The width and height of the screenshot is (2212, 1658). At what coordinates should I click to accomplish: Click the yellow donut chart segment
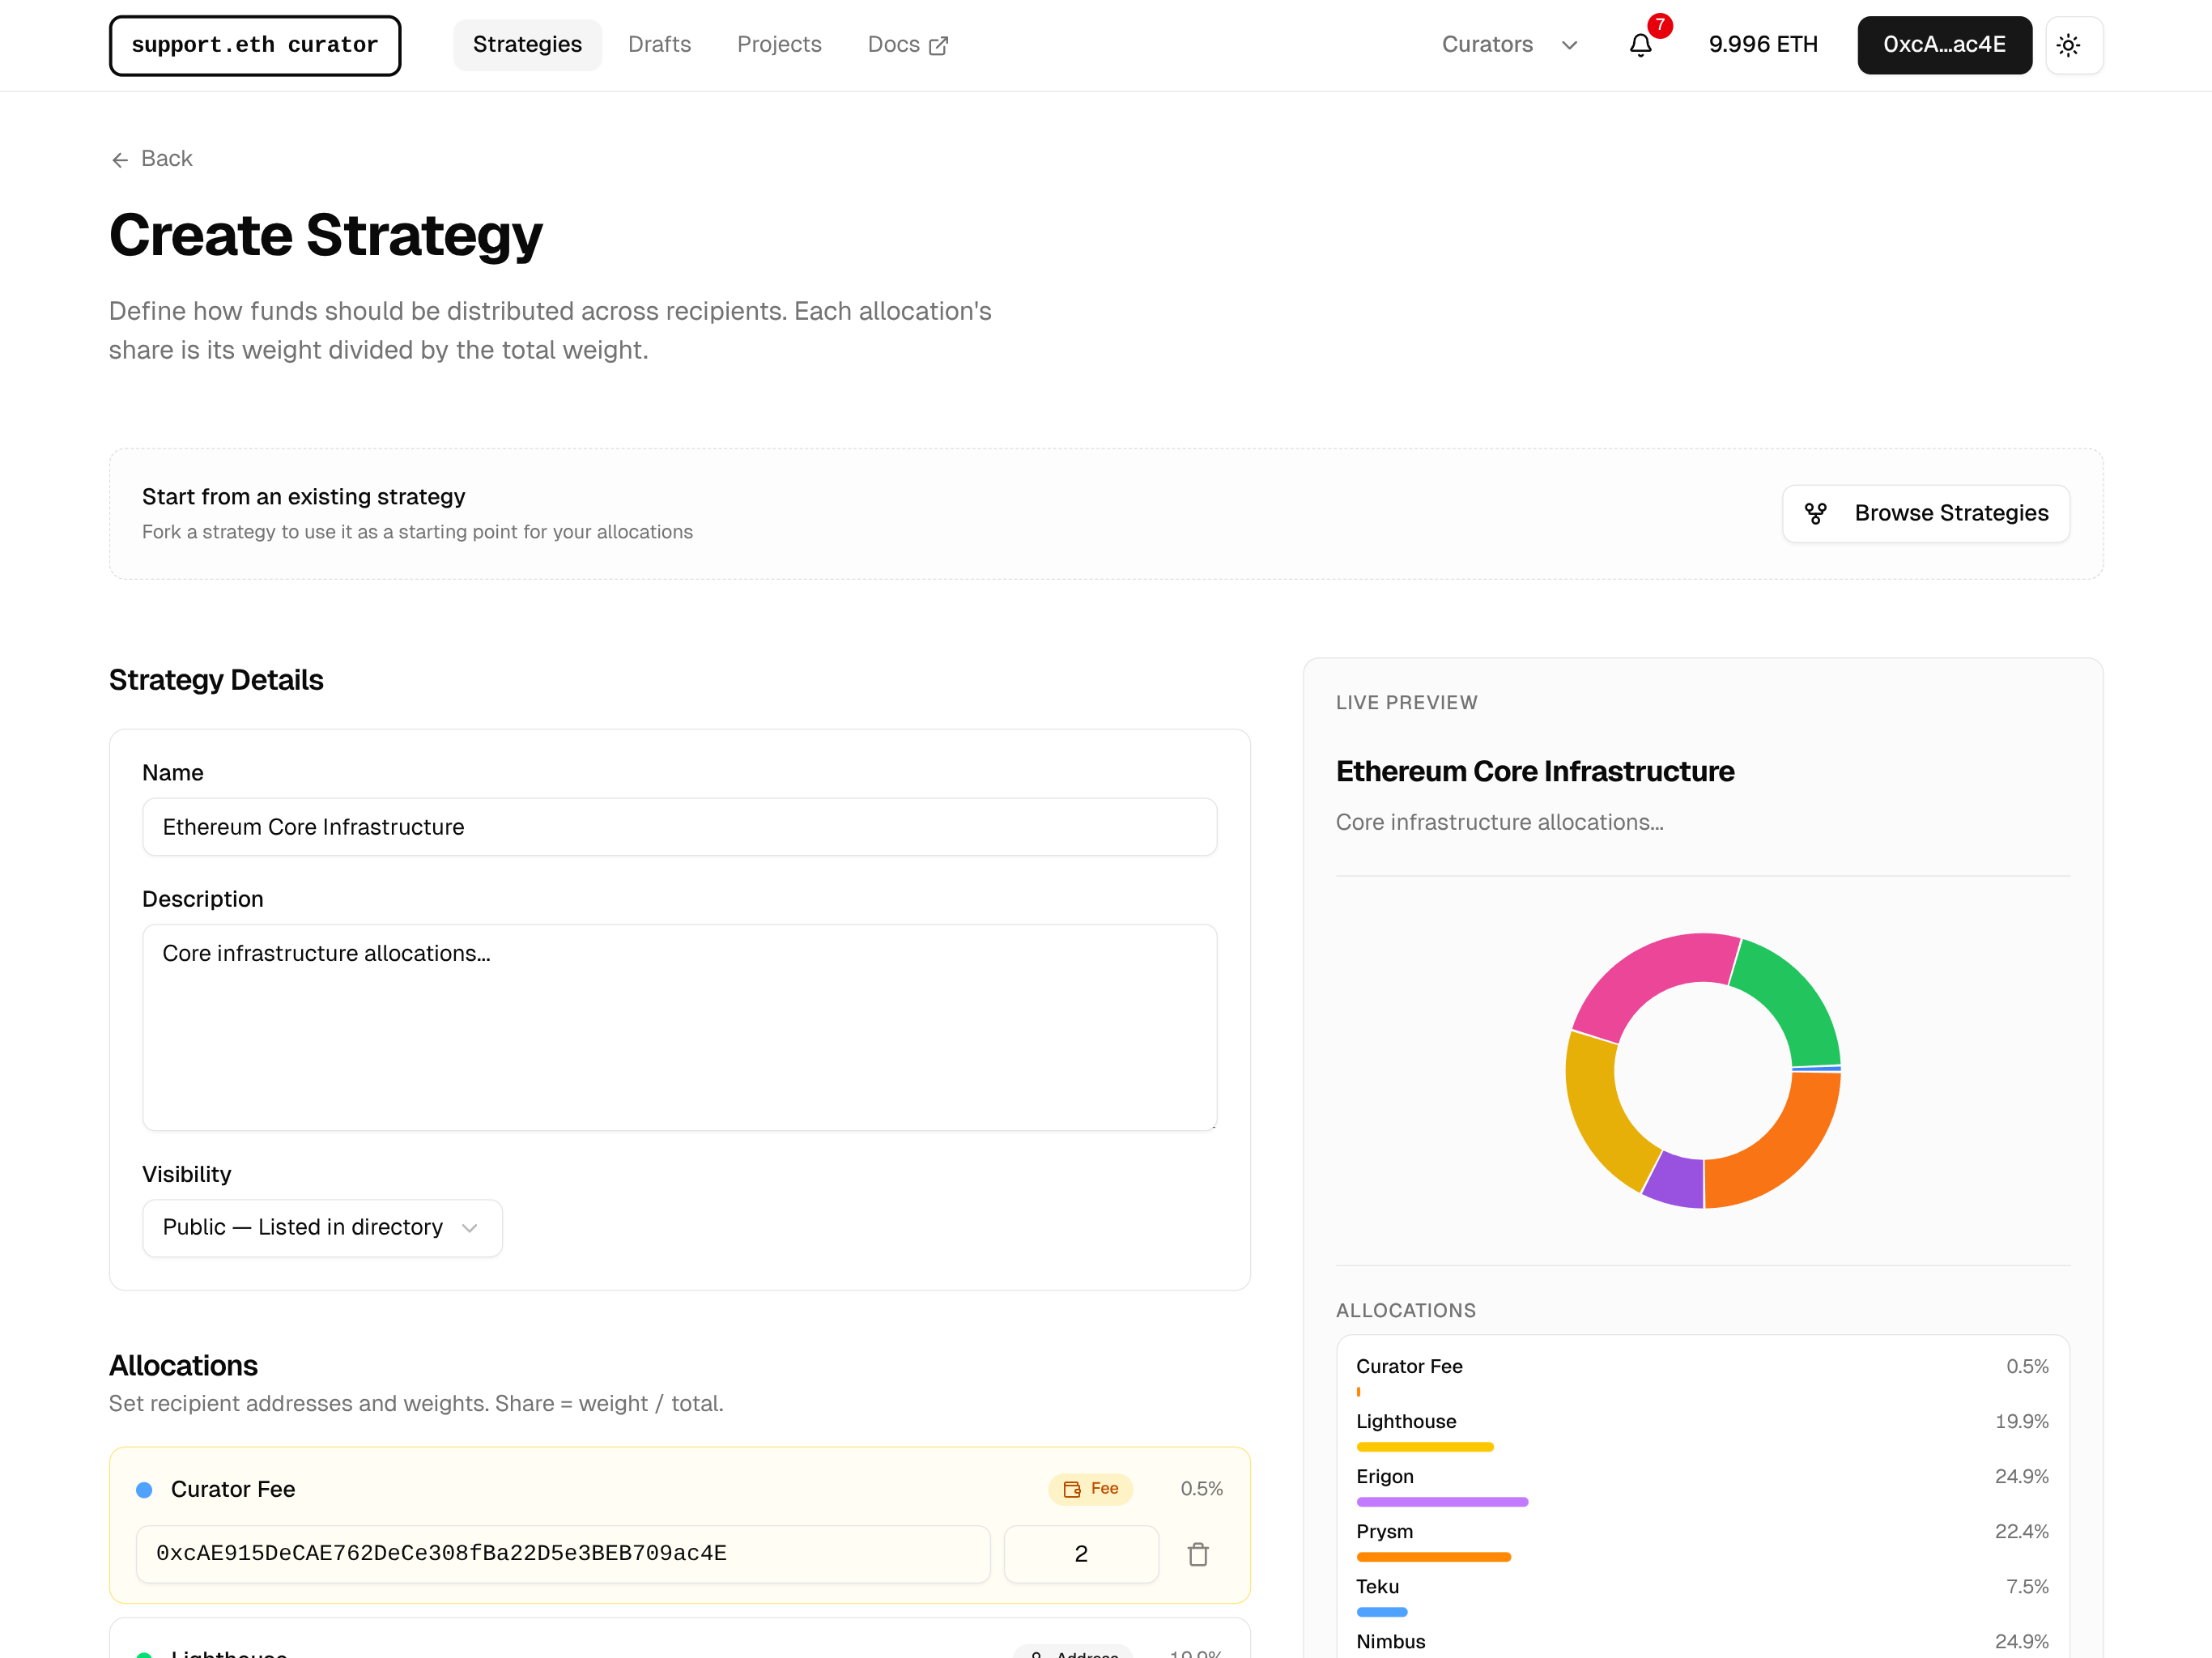(1601, 1113)
